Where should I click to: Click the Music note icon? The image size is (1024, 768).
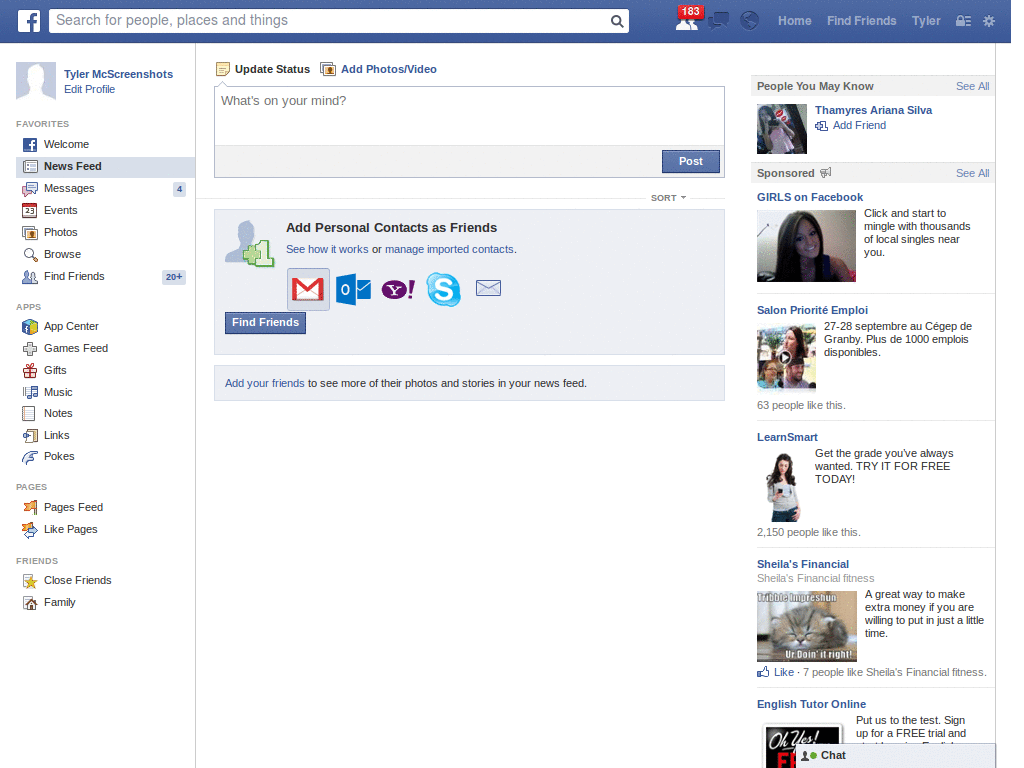30,392
